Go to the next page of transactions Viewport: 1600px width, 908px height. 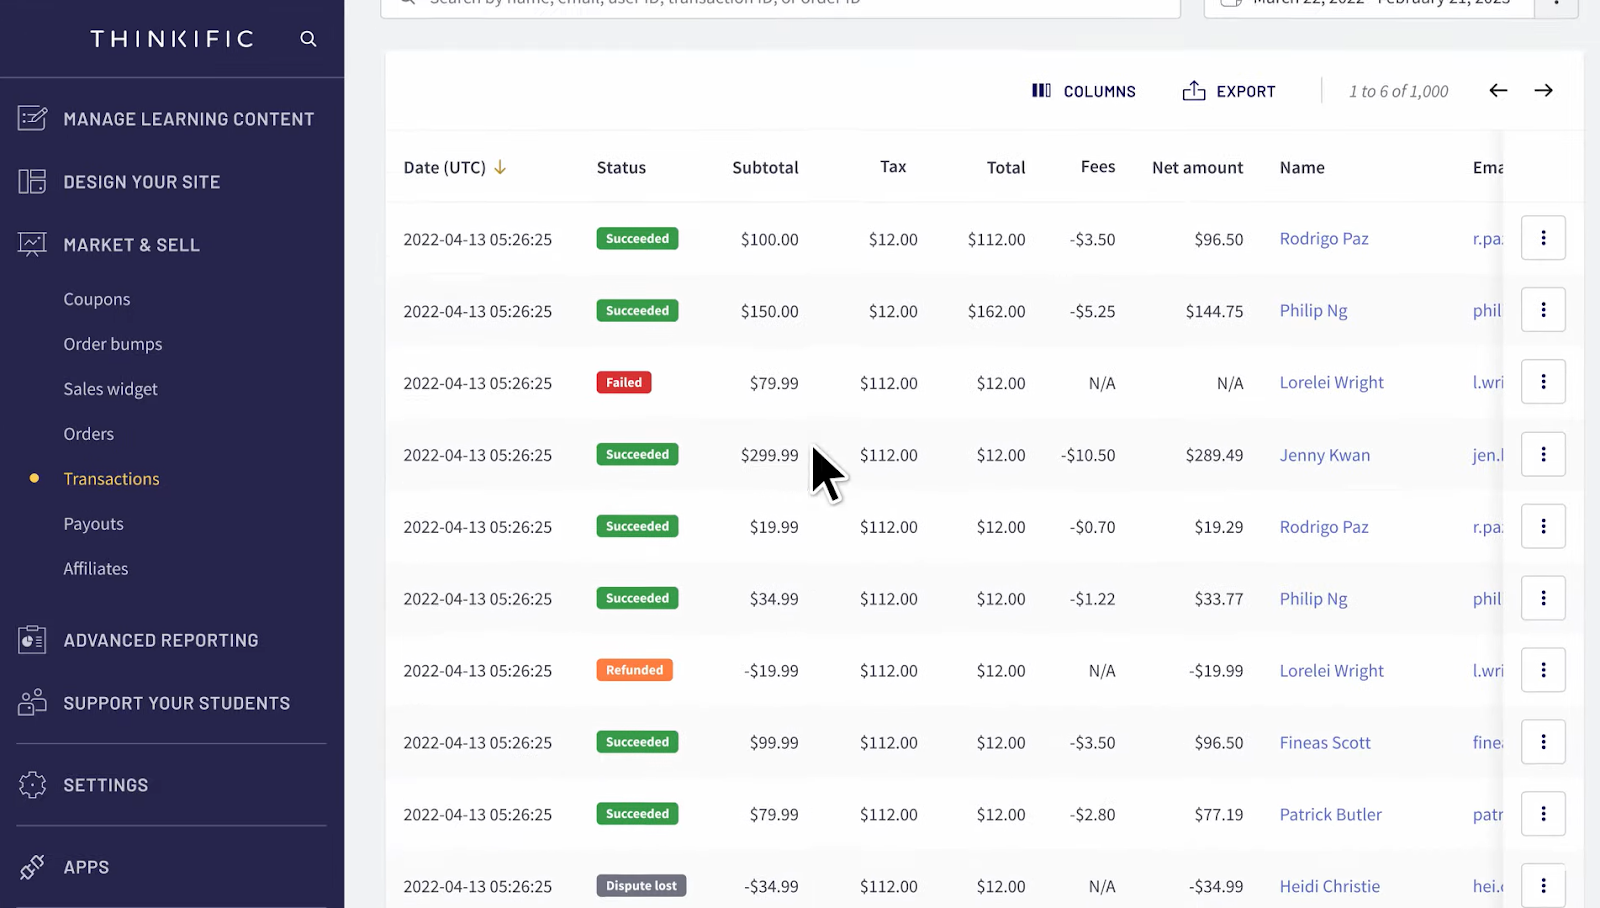coord(1543,90)
